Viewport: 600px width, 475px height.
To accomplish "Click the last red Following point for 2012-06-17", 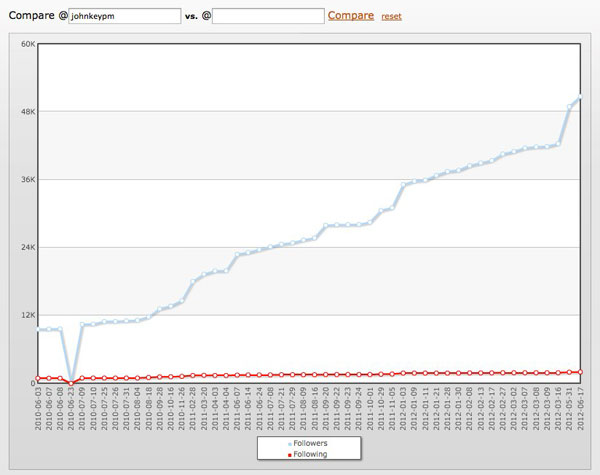I will click(580, 372).
